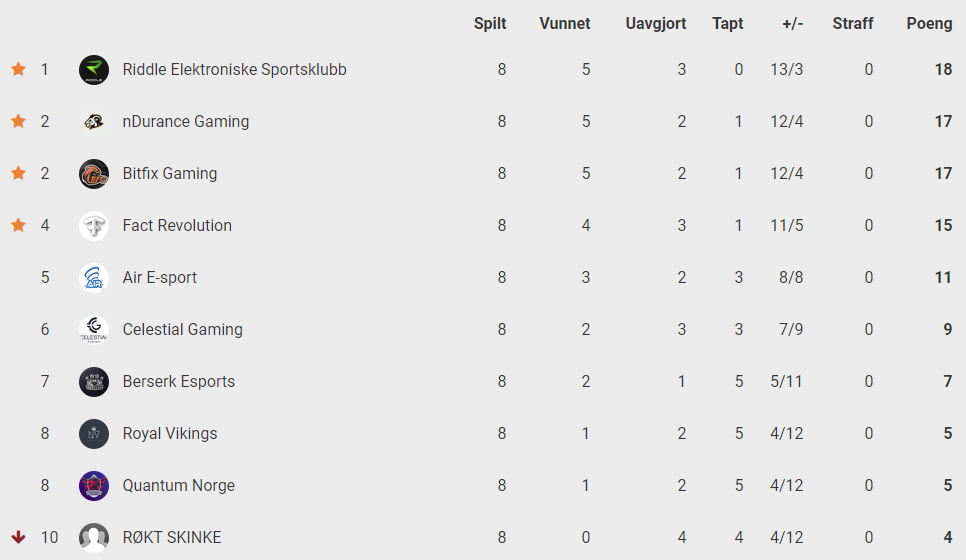Click the Berserk Esports team logo
The width and height of the screenshot is (966, 560).
[94, 382]
